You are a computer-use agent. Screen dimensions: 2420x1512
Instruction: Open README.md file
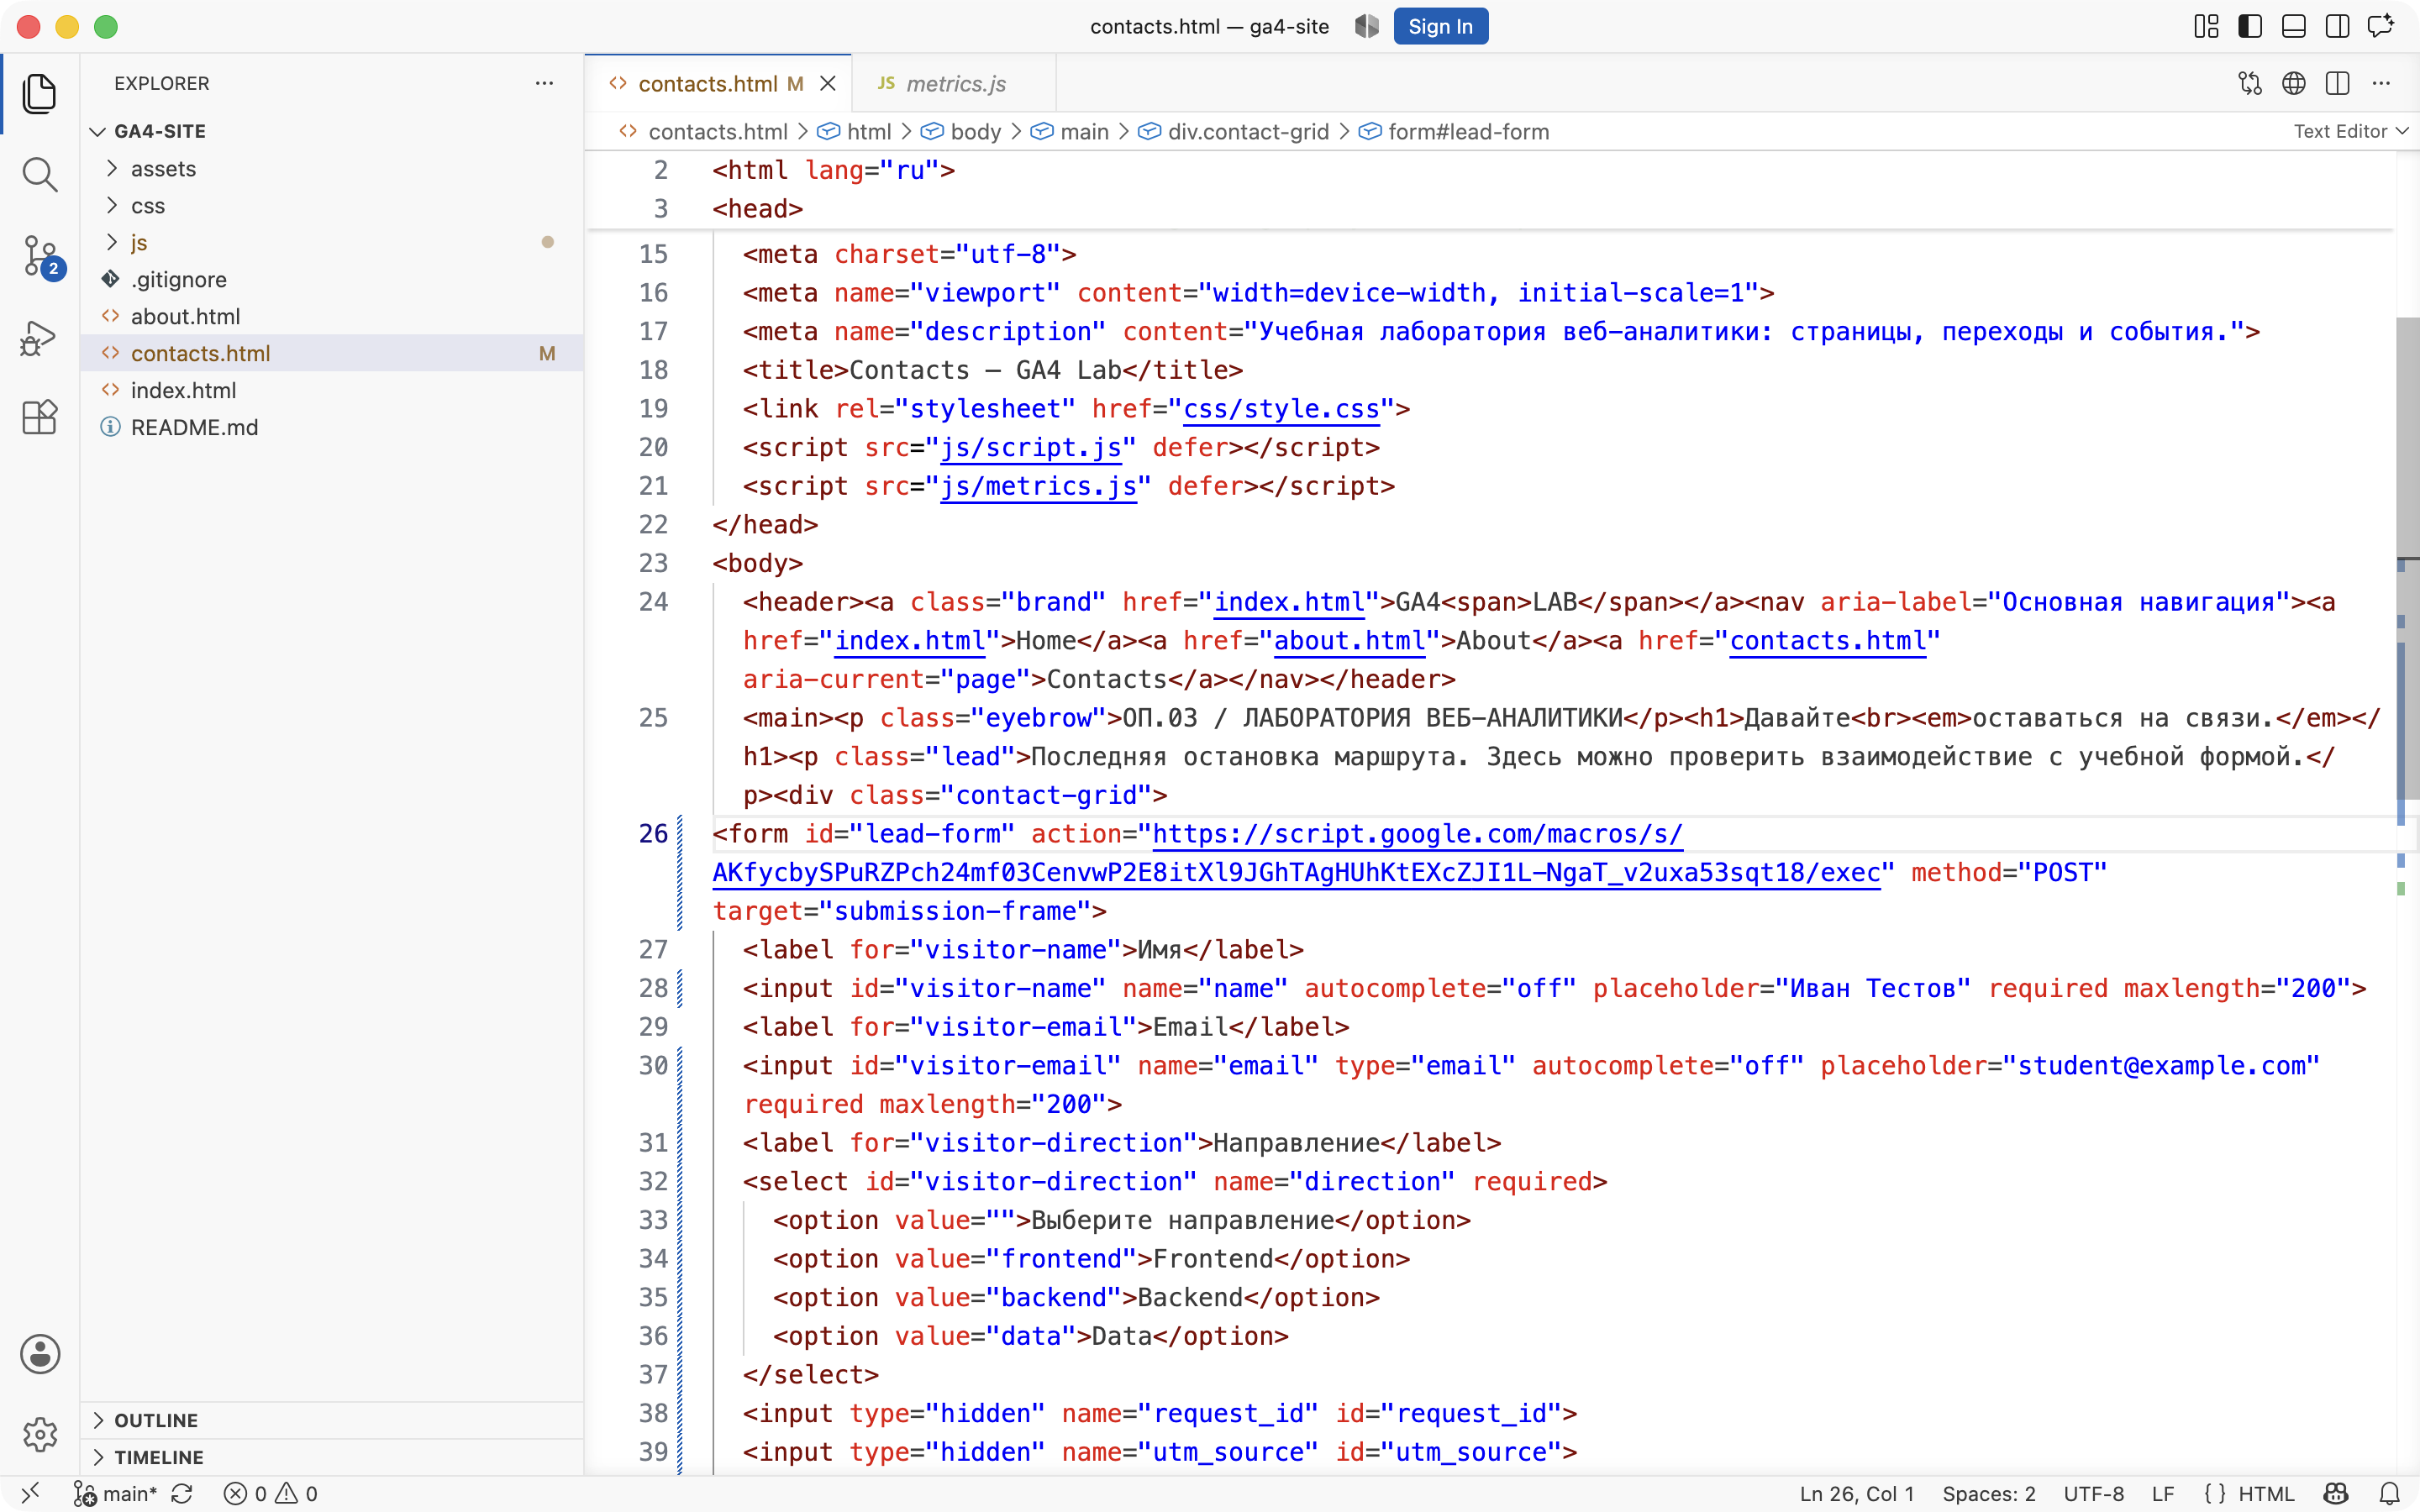pyautogui.click(x=332, y=427)
